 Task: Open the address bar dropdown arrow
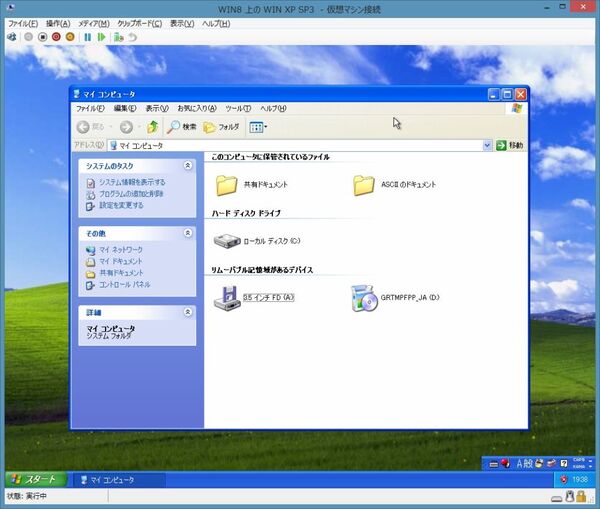(x=488, y=145)
